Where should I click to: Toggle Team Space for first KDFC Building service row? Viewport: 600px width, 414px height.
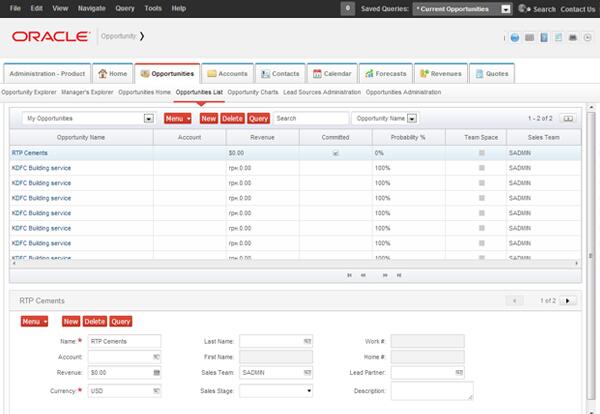(x=481, y=168)
